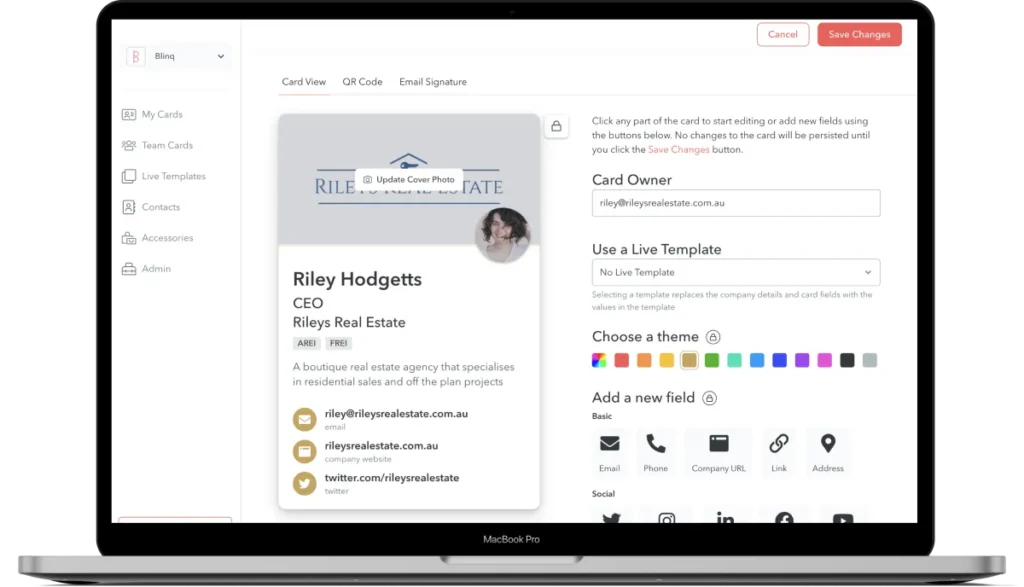
Task: Click Riley's profile photo on the card
Action: [x=502, y=236]
